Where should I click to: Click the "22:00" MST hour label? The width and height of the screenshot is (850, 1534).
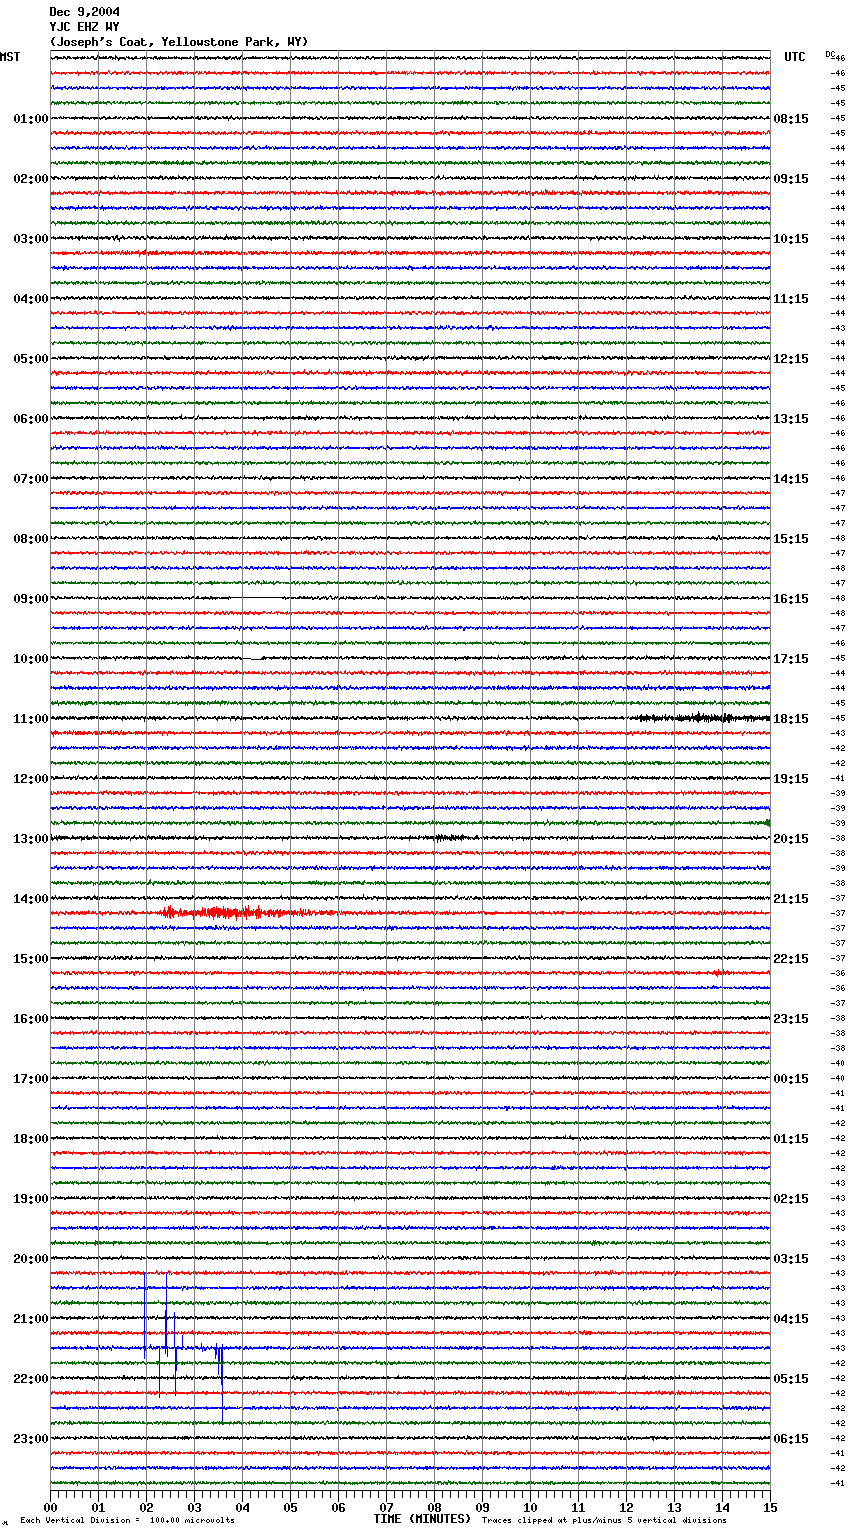pyautogui.click(x=31, y=1379)
